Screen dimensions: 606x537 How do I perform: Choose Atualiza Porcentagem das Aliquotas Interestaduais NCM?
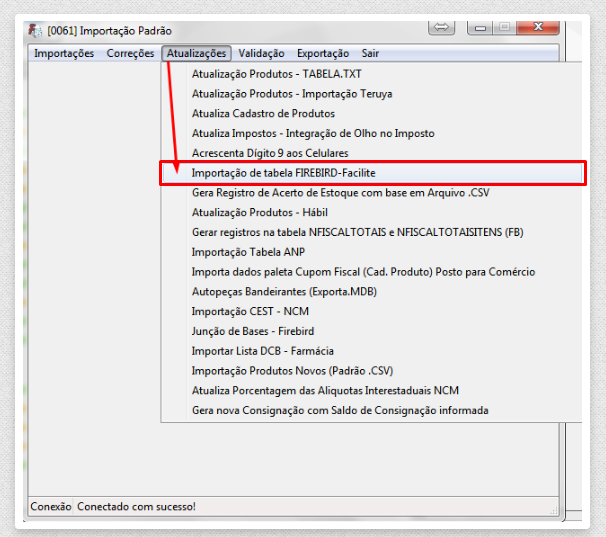pyautogui.click(x=371, y=390)
